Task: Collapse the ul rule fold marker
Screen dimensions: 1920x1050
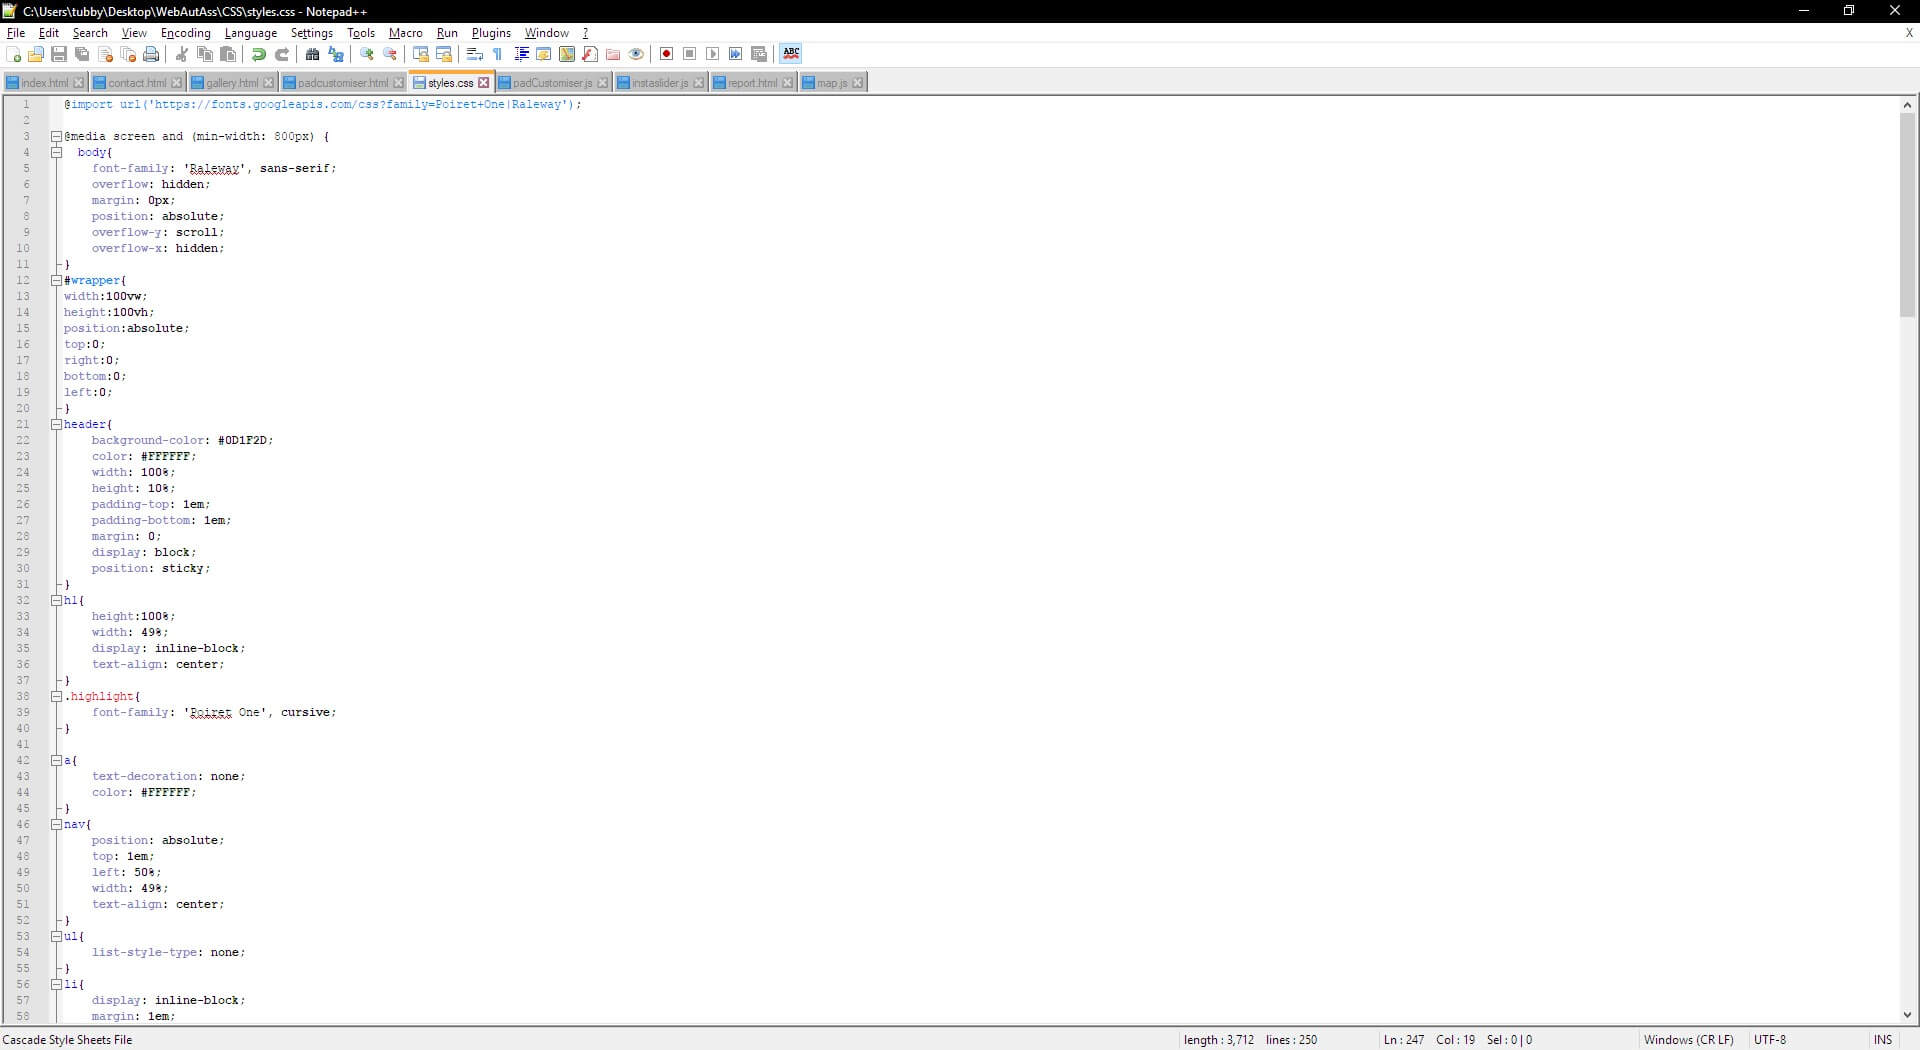Action: click(57, 937)
